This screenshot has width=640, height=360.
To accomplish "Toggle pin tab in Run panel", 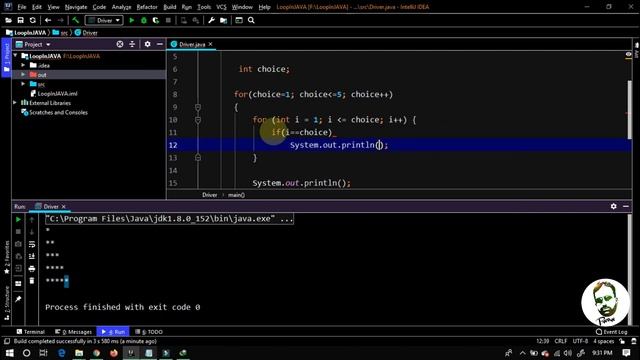I will [x=18, y=299].
